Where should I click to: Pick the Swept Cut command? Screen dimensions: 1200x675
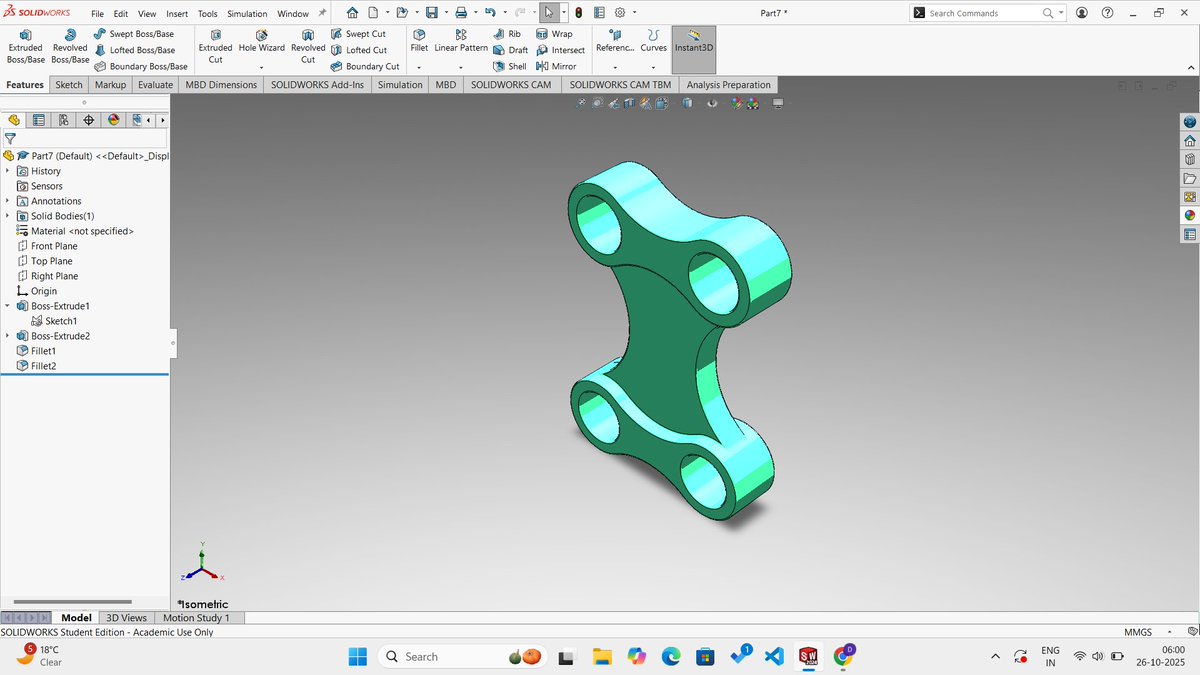pos(357,33)
